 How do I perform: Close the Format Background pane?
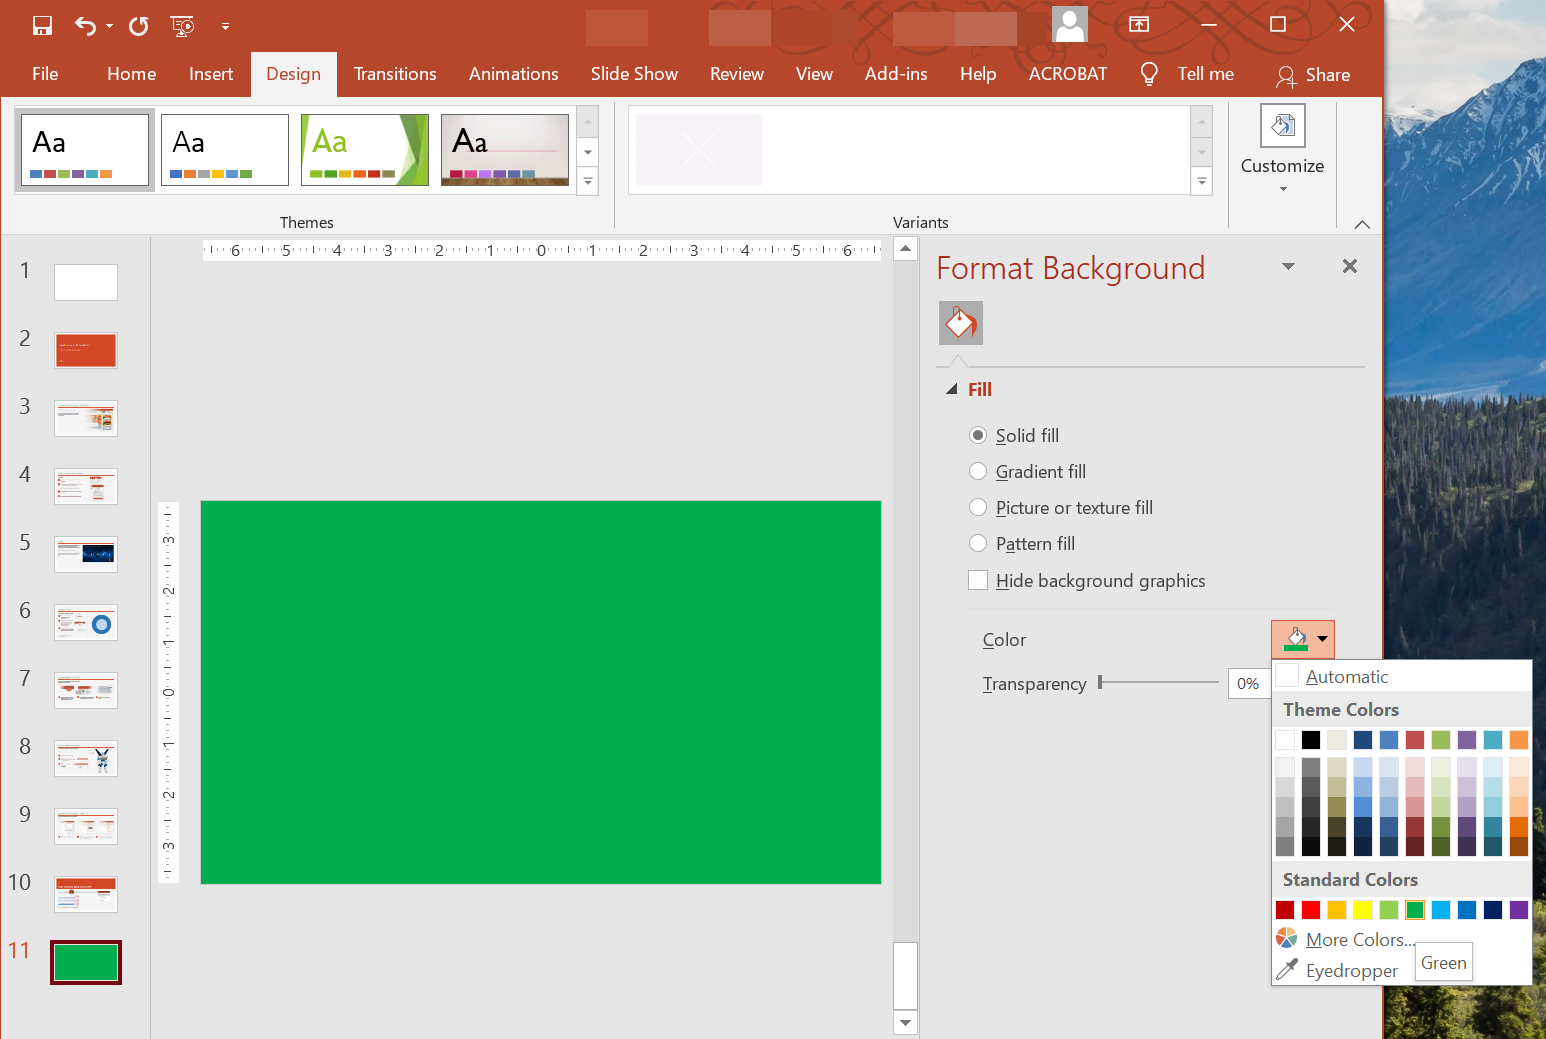click(1350, 266)
